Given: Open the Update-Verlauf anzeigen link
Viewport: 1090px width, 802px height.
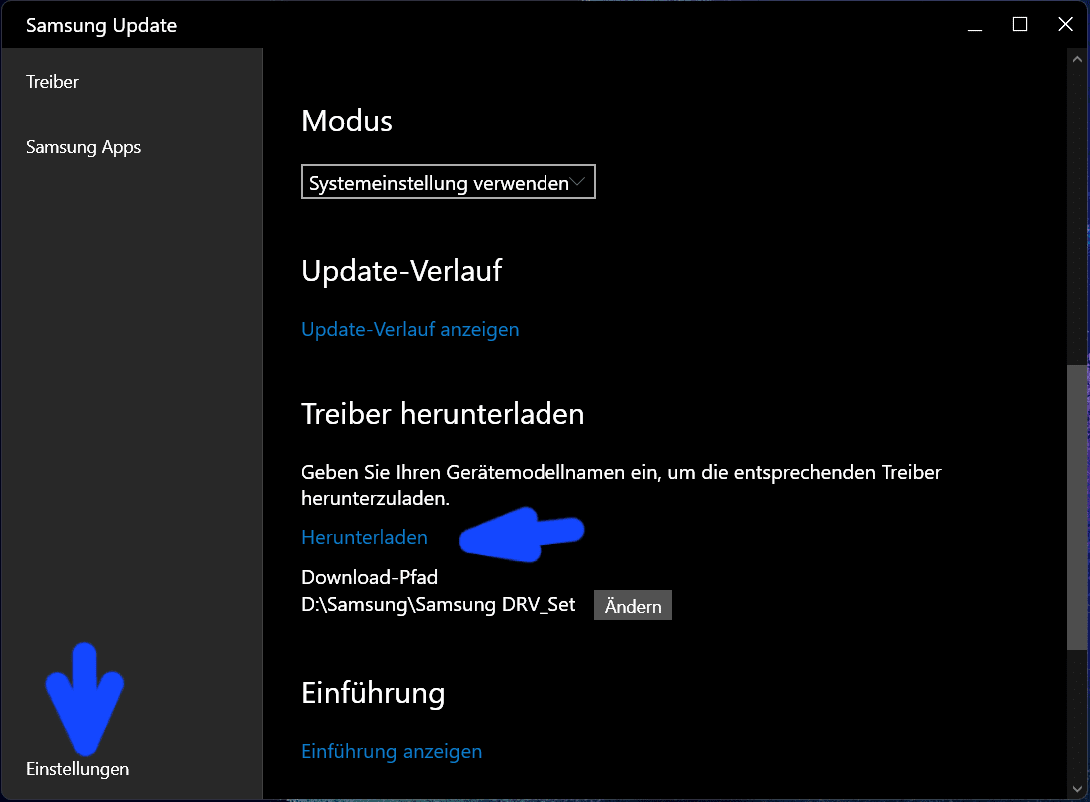Looking at the screenshot, I should click(x=410, y=329).
